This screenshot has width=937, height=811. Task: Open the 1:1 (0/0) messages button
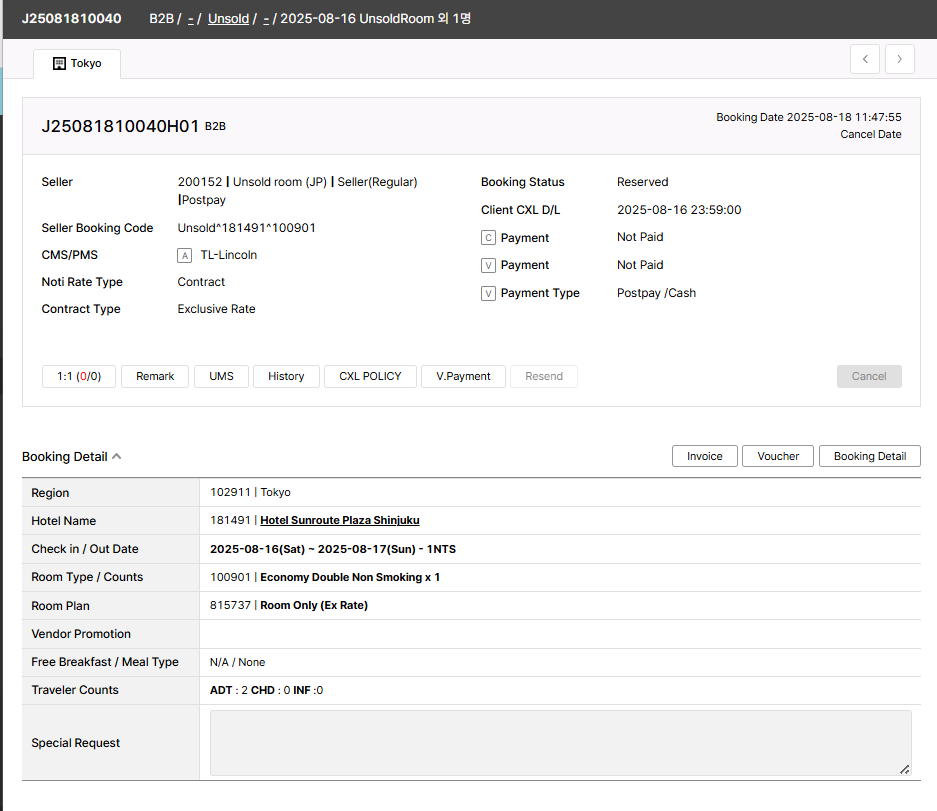pos(79,376)
